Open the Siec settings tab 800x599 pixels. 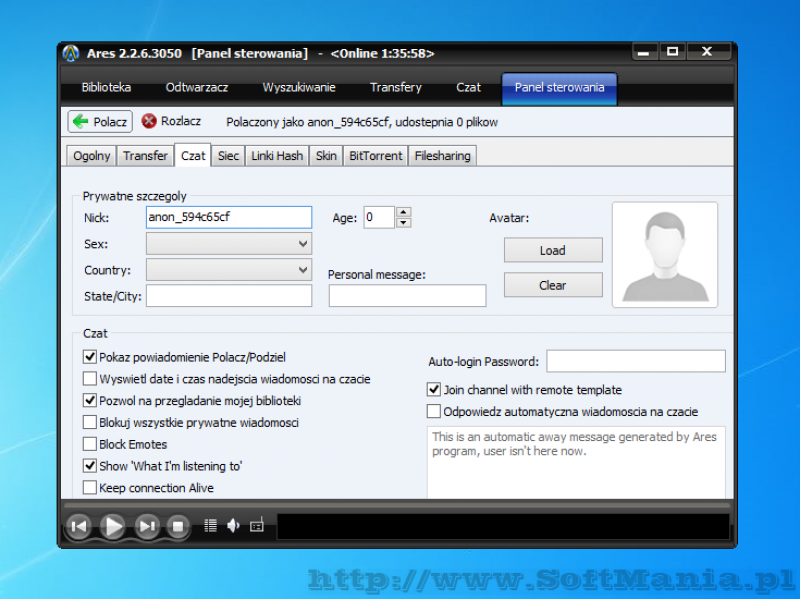pyautogui.click(x=228, y=156)
